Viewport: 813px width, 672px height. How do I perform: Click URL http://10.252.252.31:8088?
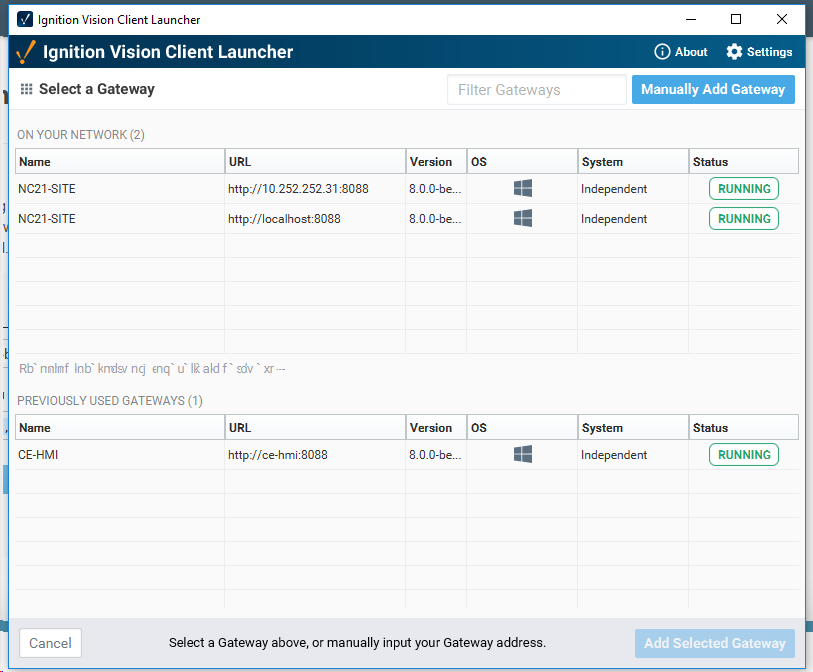coord(298,189)
